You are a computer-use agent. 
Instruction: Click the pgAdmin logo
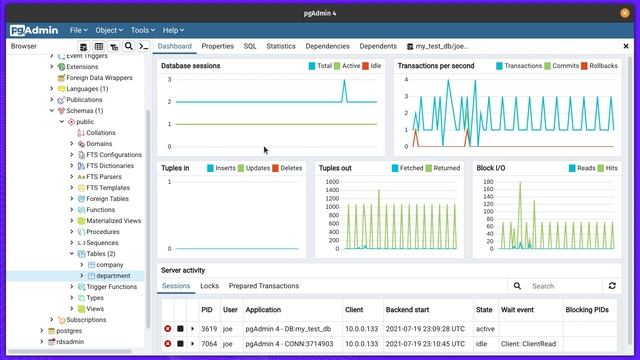34,30
